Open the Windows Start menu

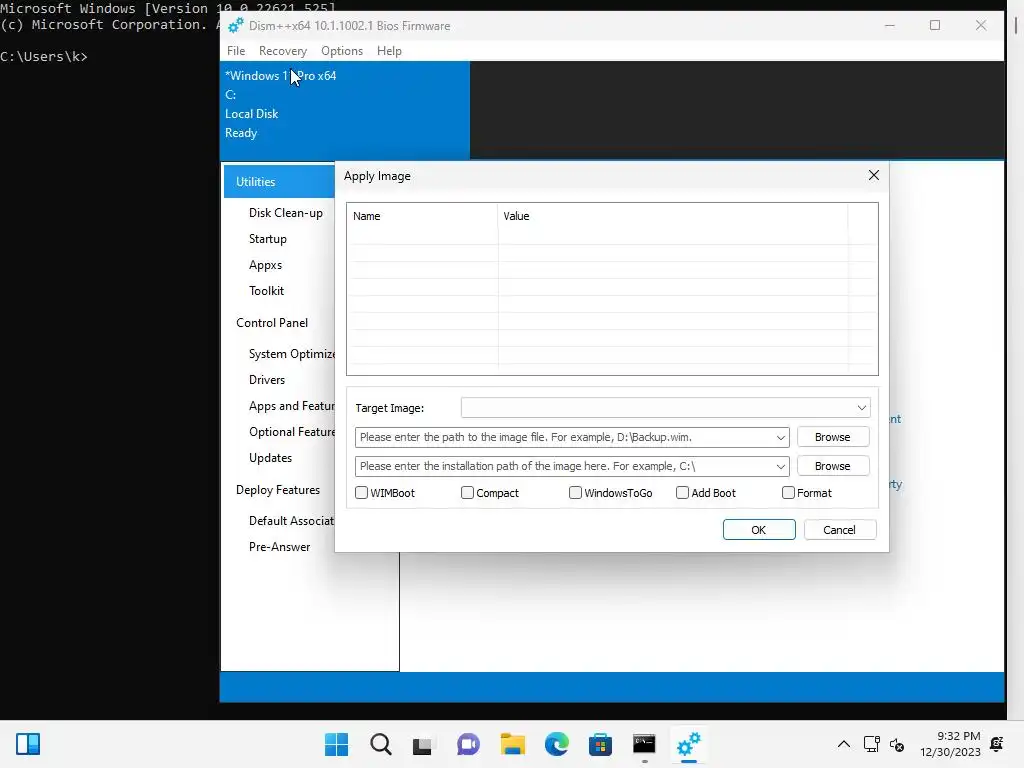[336, 744]
